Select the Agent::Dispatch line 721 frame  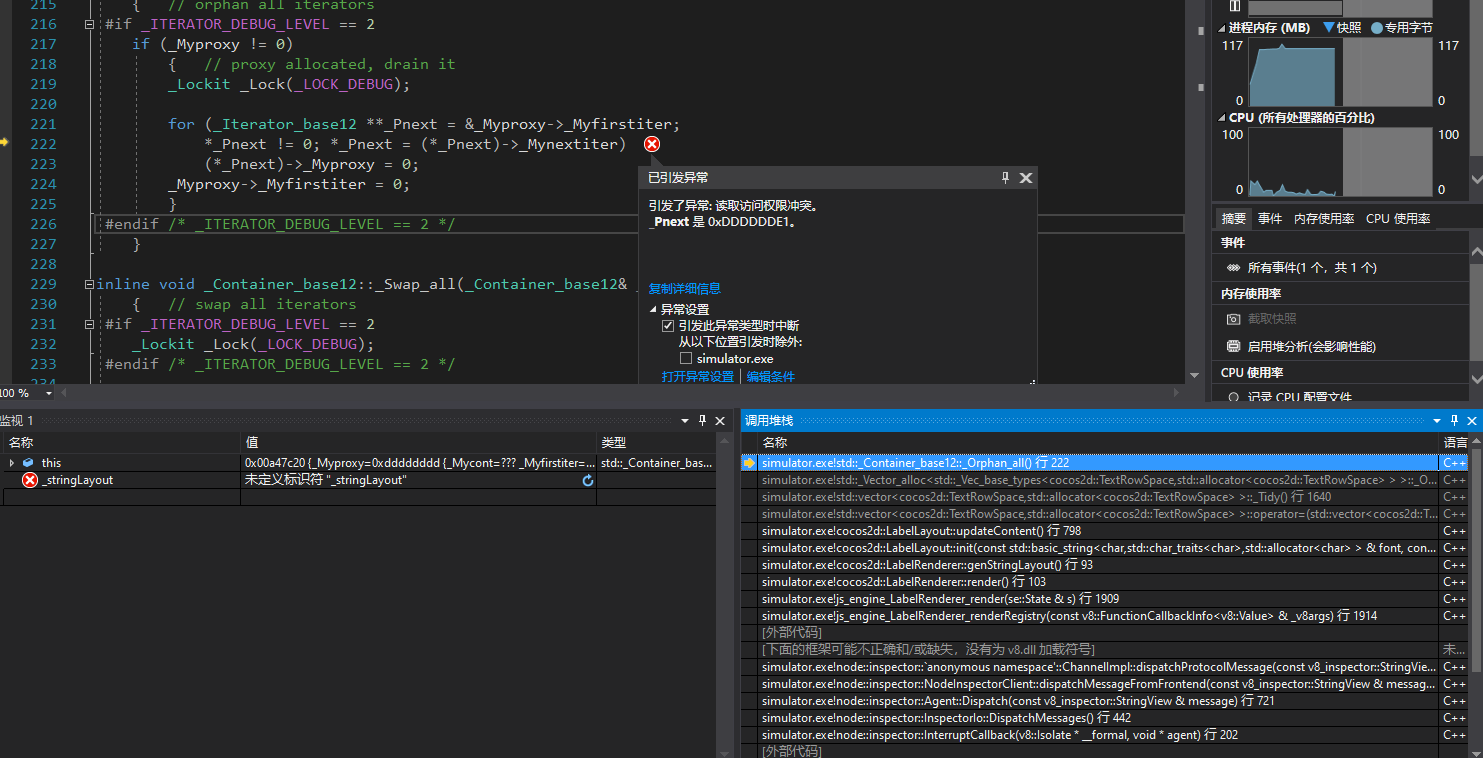point(1098,701)
